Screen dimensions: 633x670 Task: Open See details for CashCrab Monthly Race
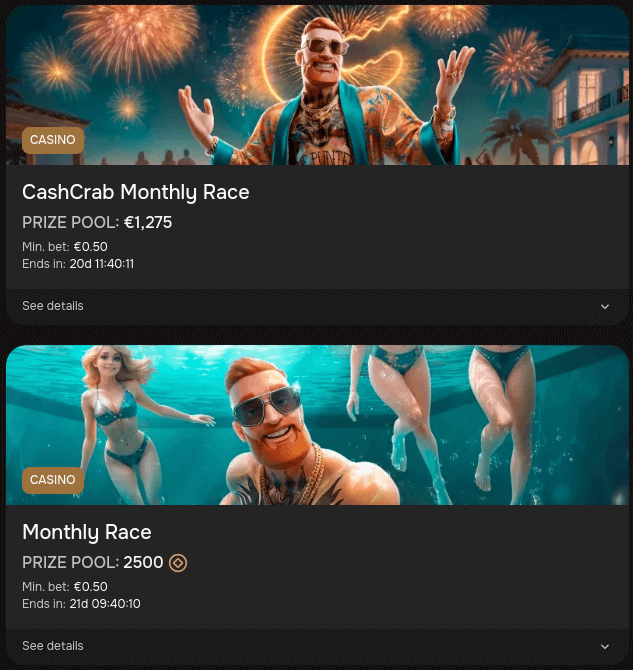tap(53, 306)
